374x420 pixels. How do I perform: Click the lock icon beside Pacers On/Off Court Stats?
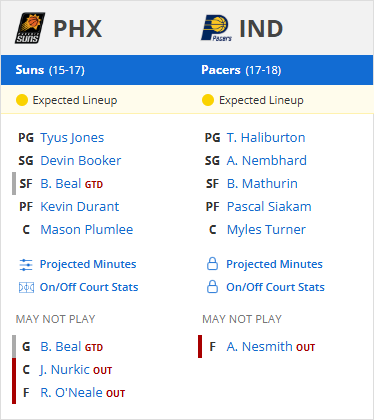212,287
